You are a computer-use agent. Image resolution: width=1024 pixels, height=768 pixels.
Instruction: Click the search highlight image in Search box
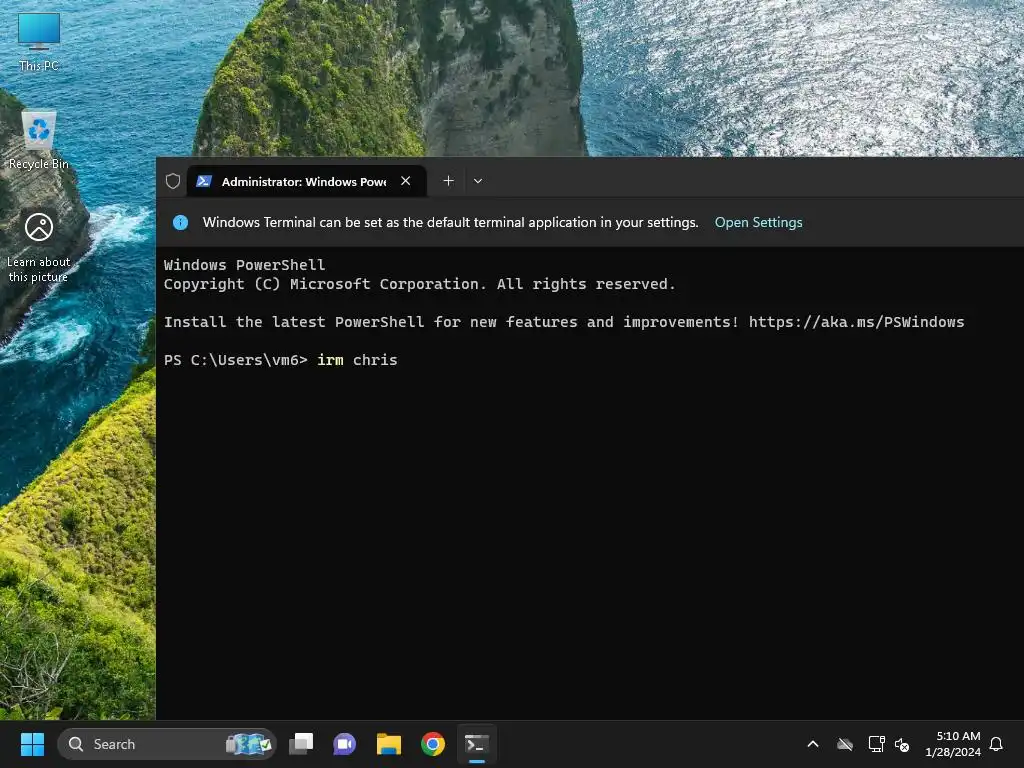(248, 744)
